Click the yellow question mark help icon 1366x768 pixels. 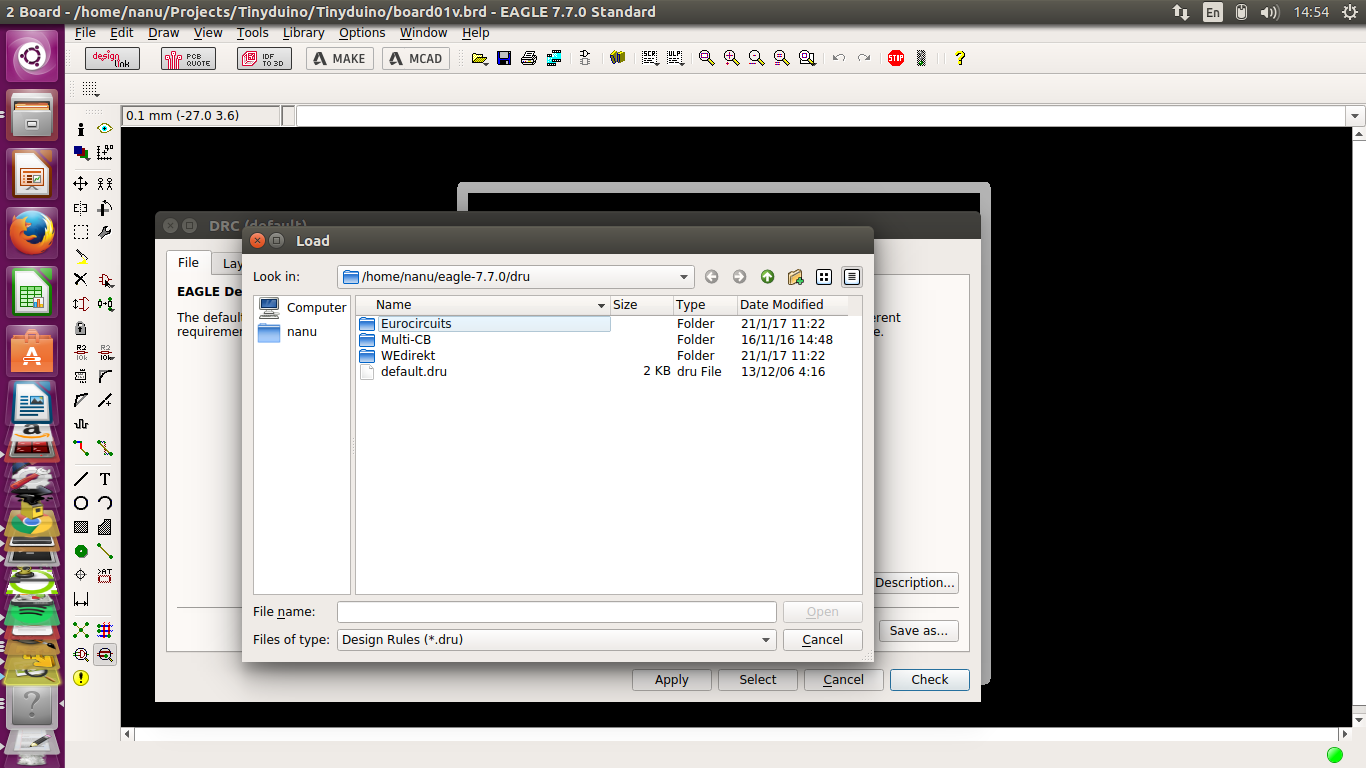pyautogui.click(x=959, y=58)
